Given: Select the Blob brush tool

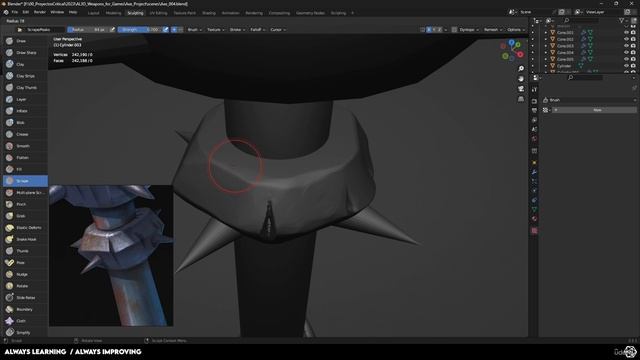Looking at the screenshot, I should pyautogui.click(x=25, y=122).
